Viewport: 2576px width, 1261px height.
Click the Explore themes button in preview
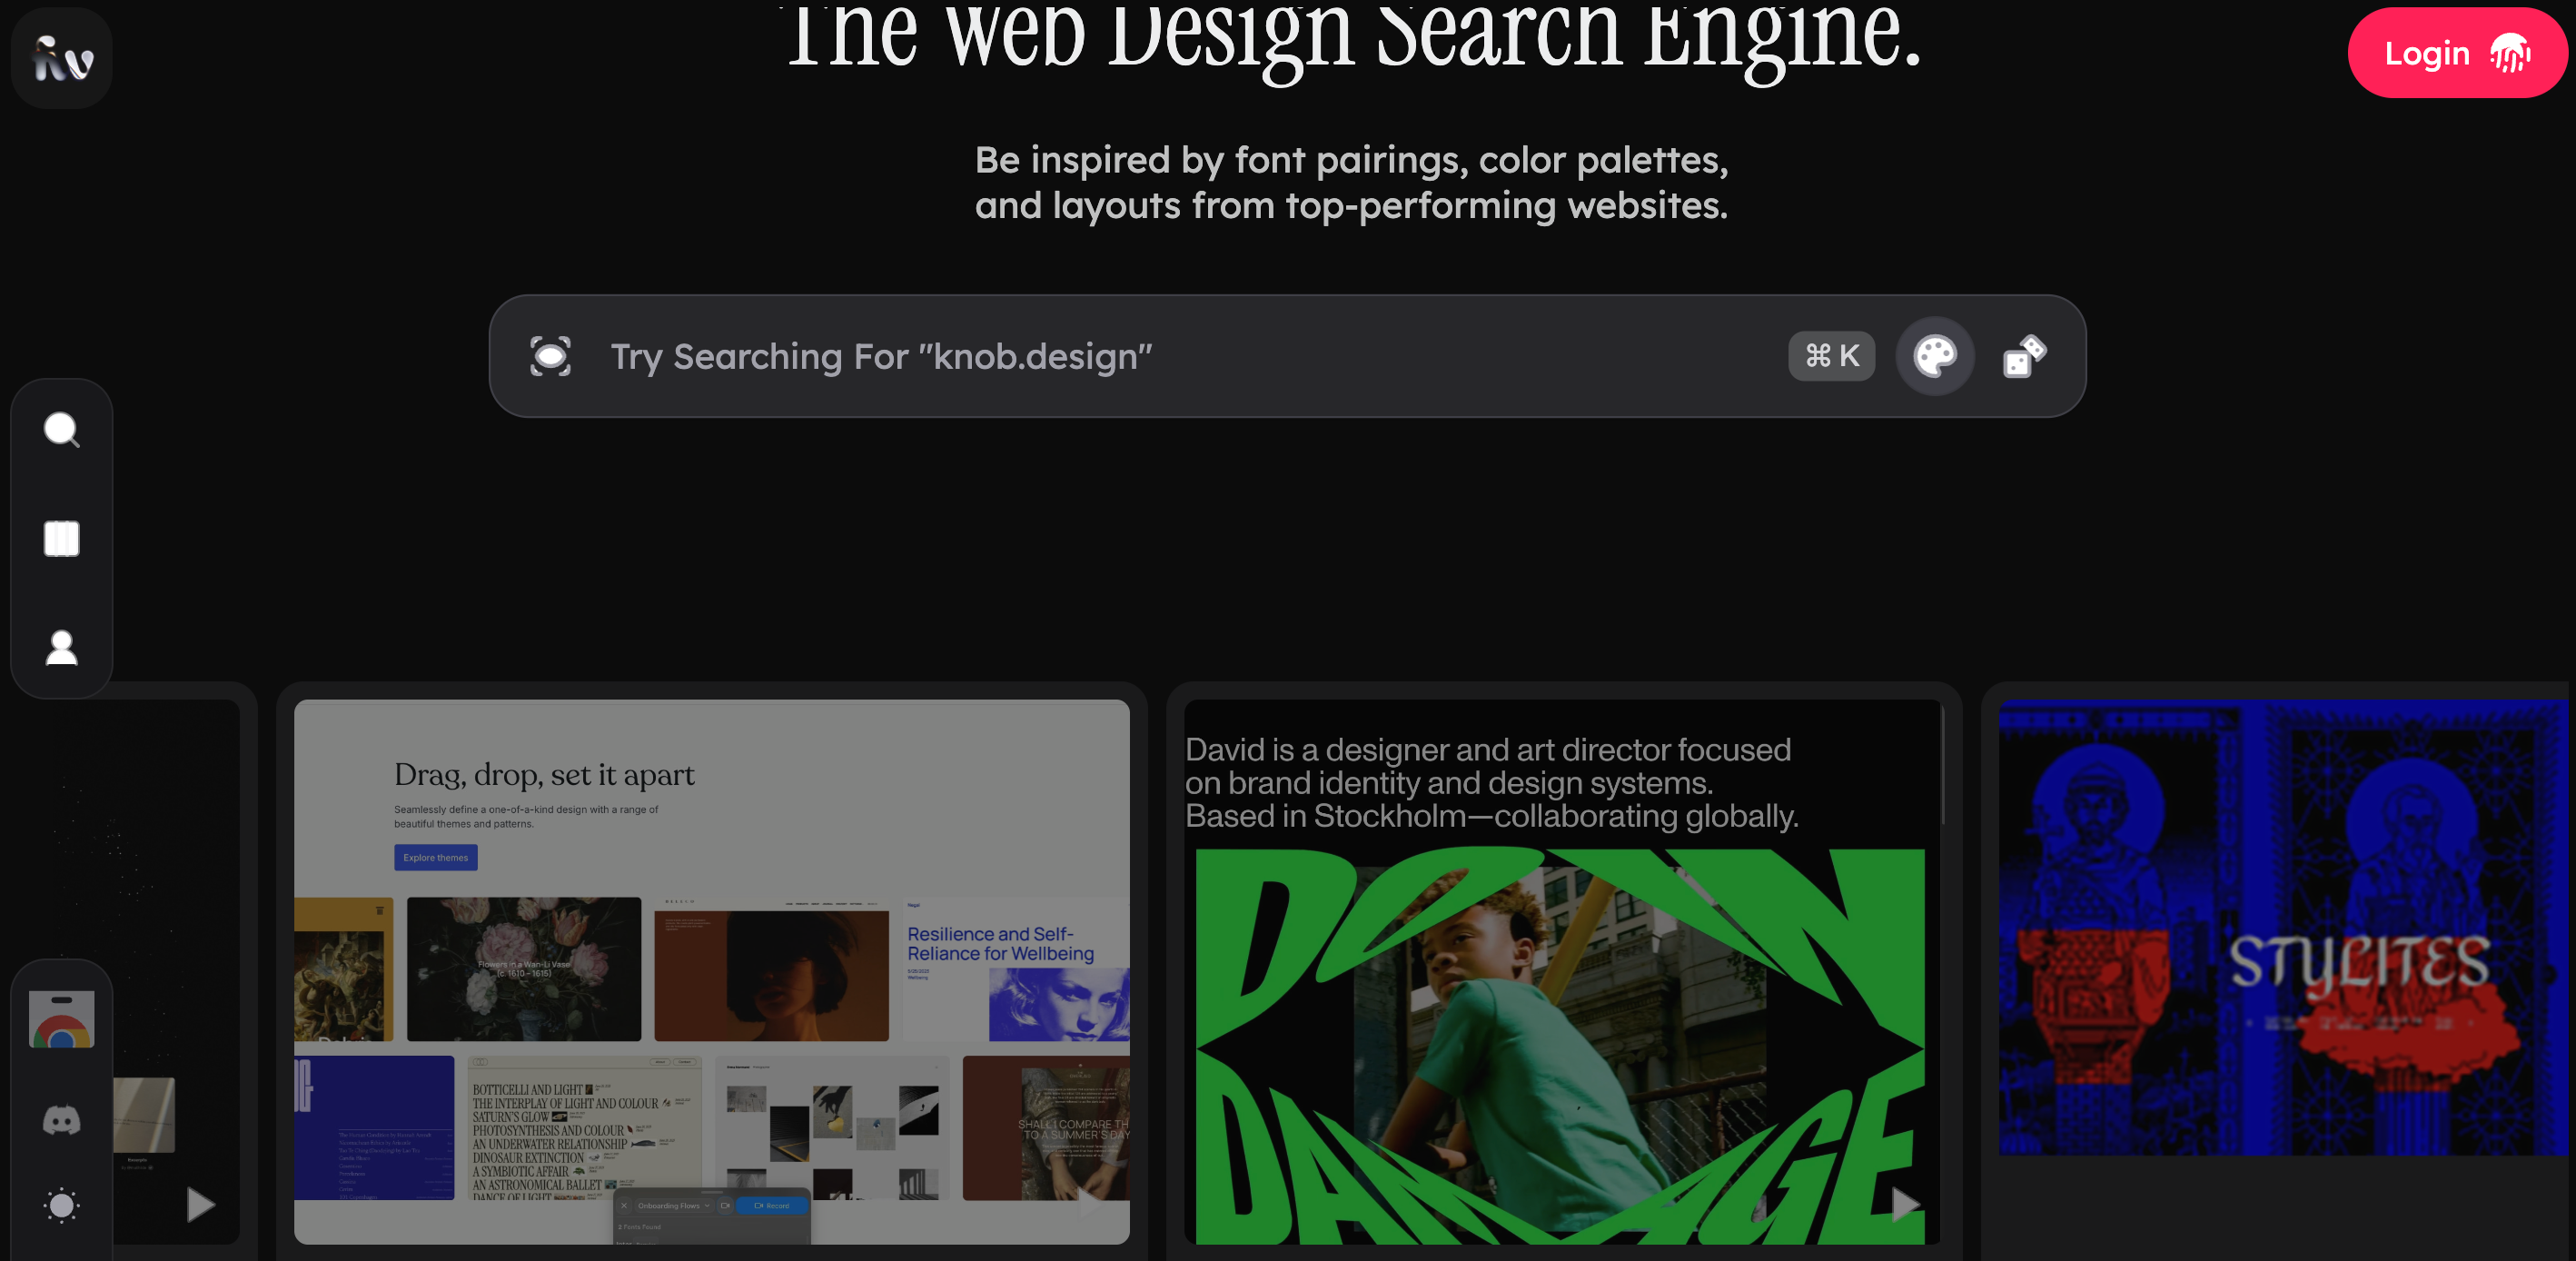point(435,858)
